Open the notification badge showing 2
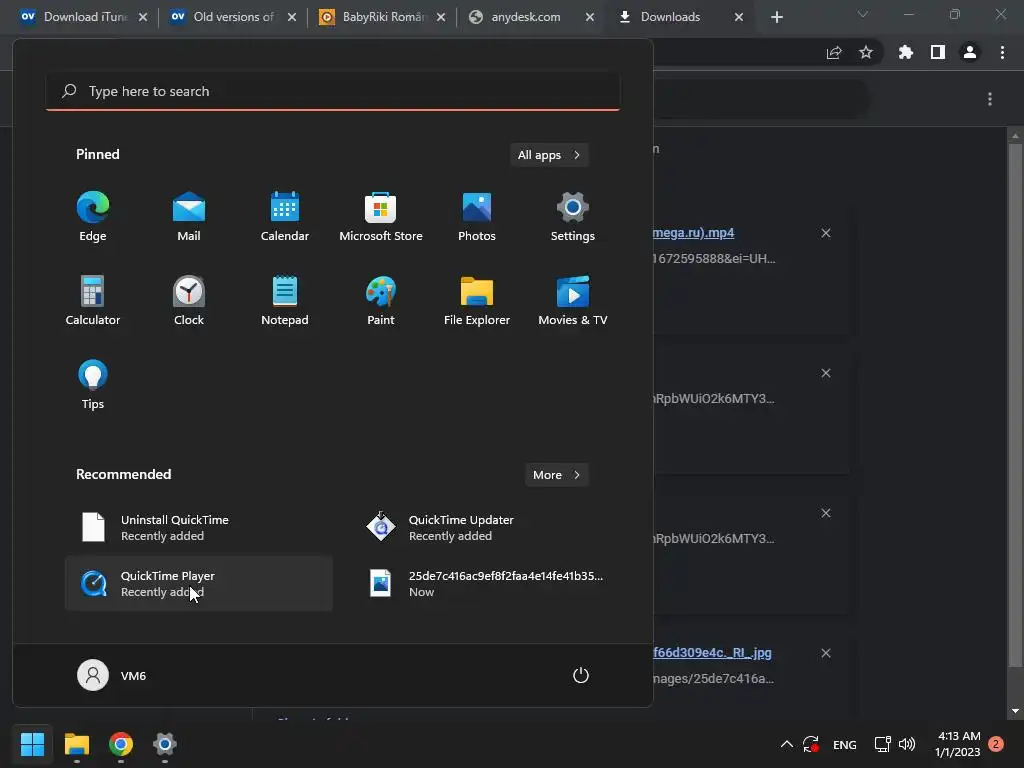Image resolution: width=1024 pixels, height=768 pixels. coord(996,744)
